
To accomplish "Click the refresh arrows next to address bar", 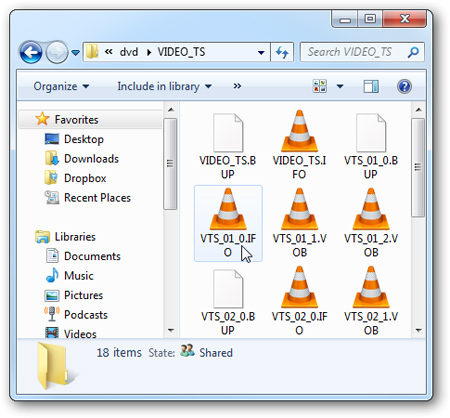I will [x=282, y=52].
